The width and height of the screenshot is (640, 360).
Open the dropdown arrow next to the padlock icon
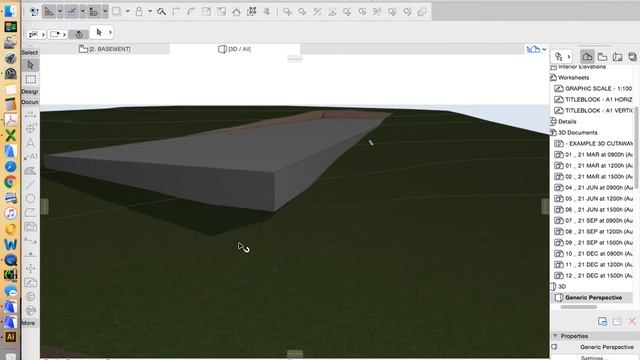coord(150,11)
